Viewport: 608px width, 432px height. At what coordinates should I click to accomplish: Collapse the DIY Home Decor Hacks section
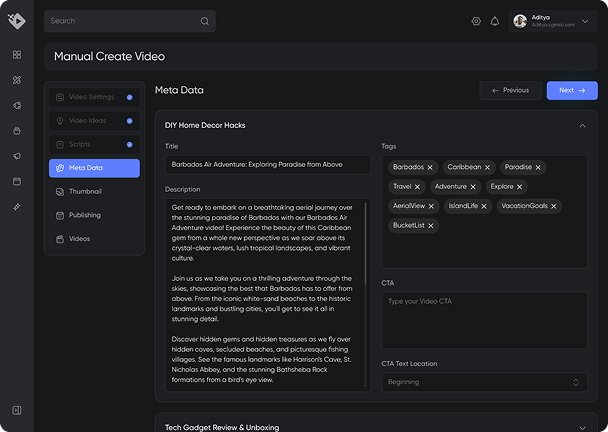[582, 126]
